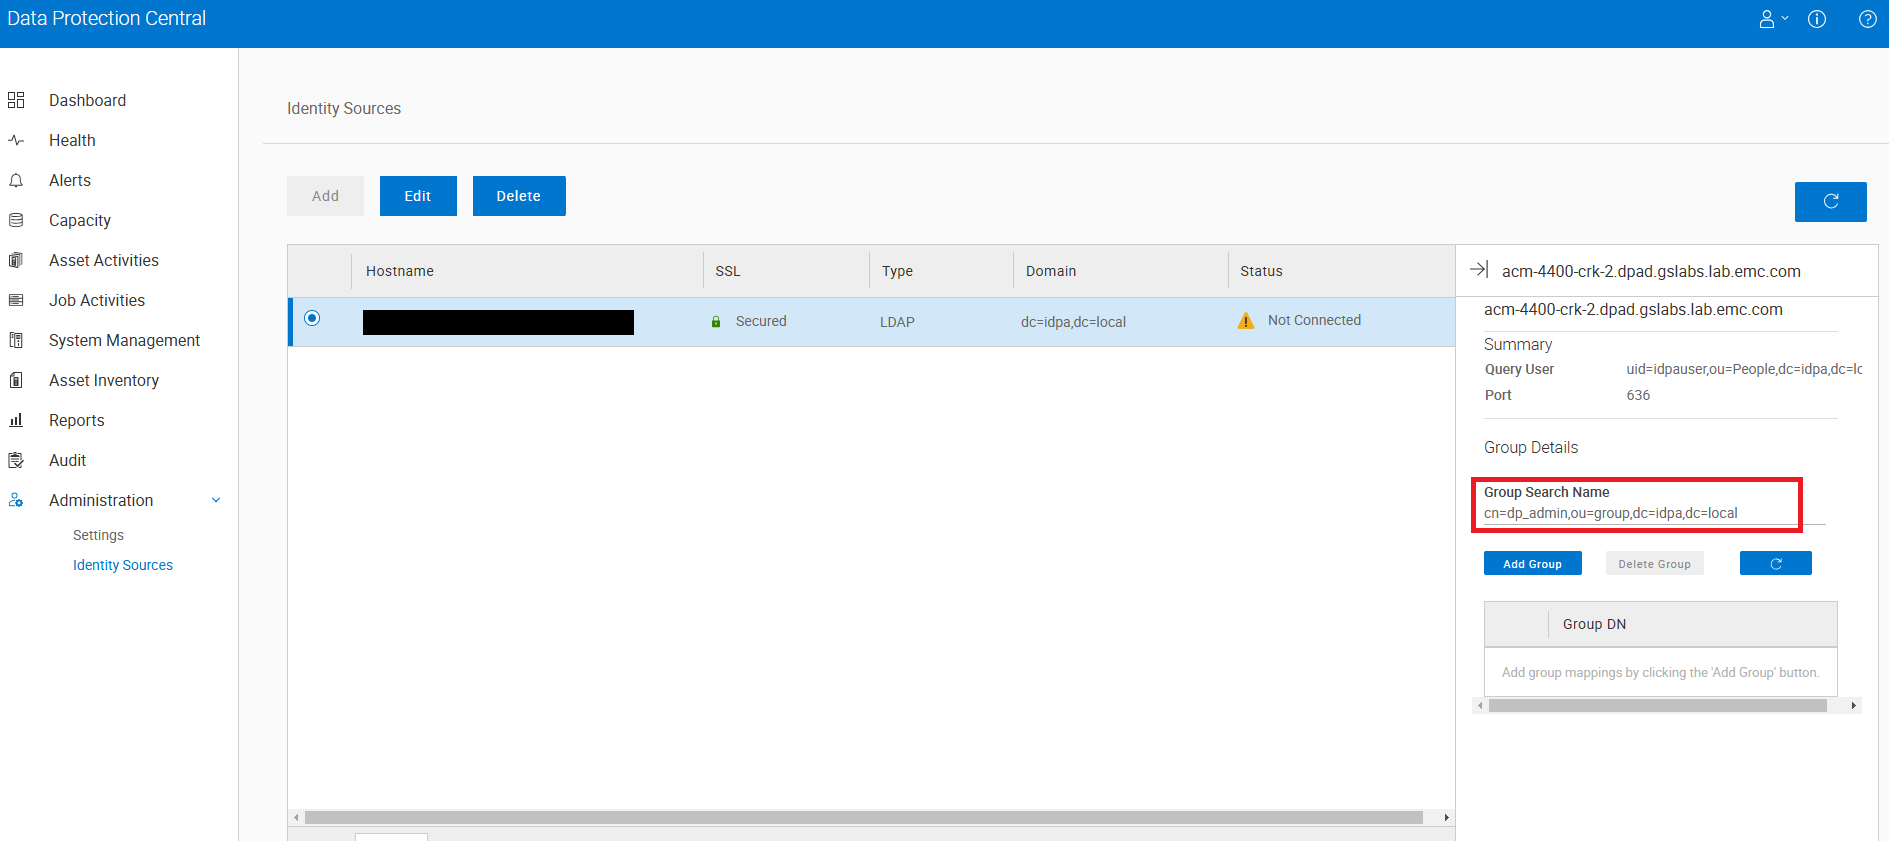Screen dimensions: 1889x841
Task: Refresh the identity sources list
Action: tap(1830, 201)
